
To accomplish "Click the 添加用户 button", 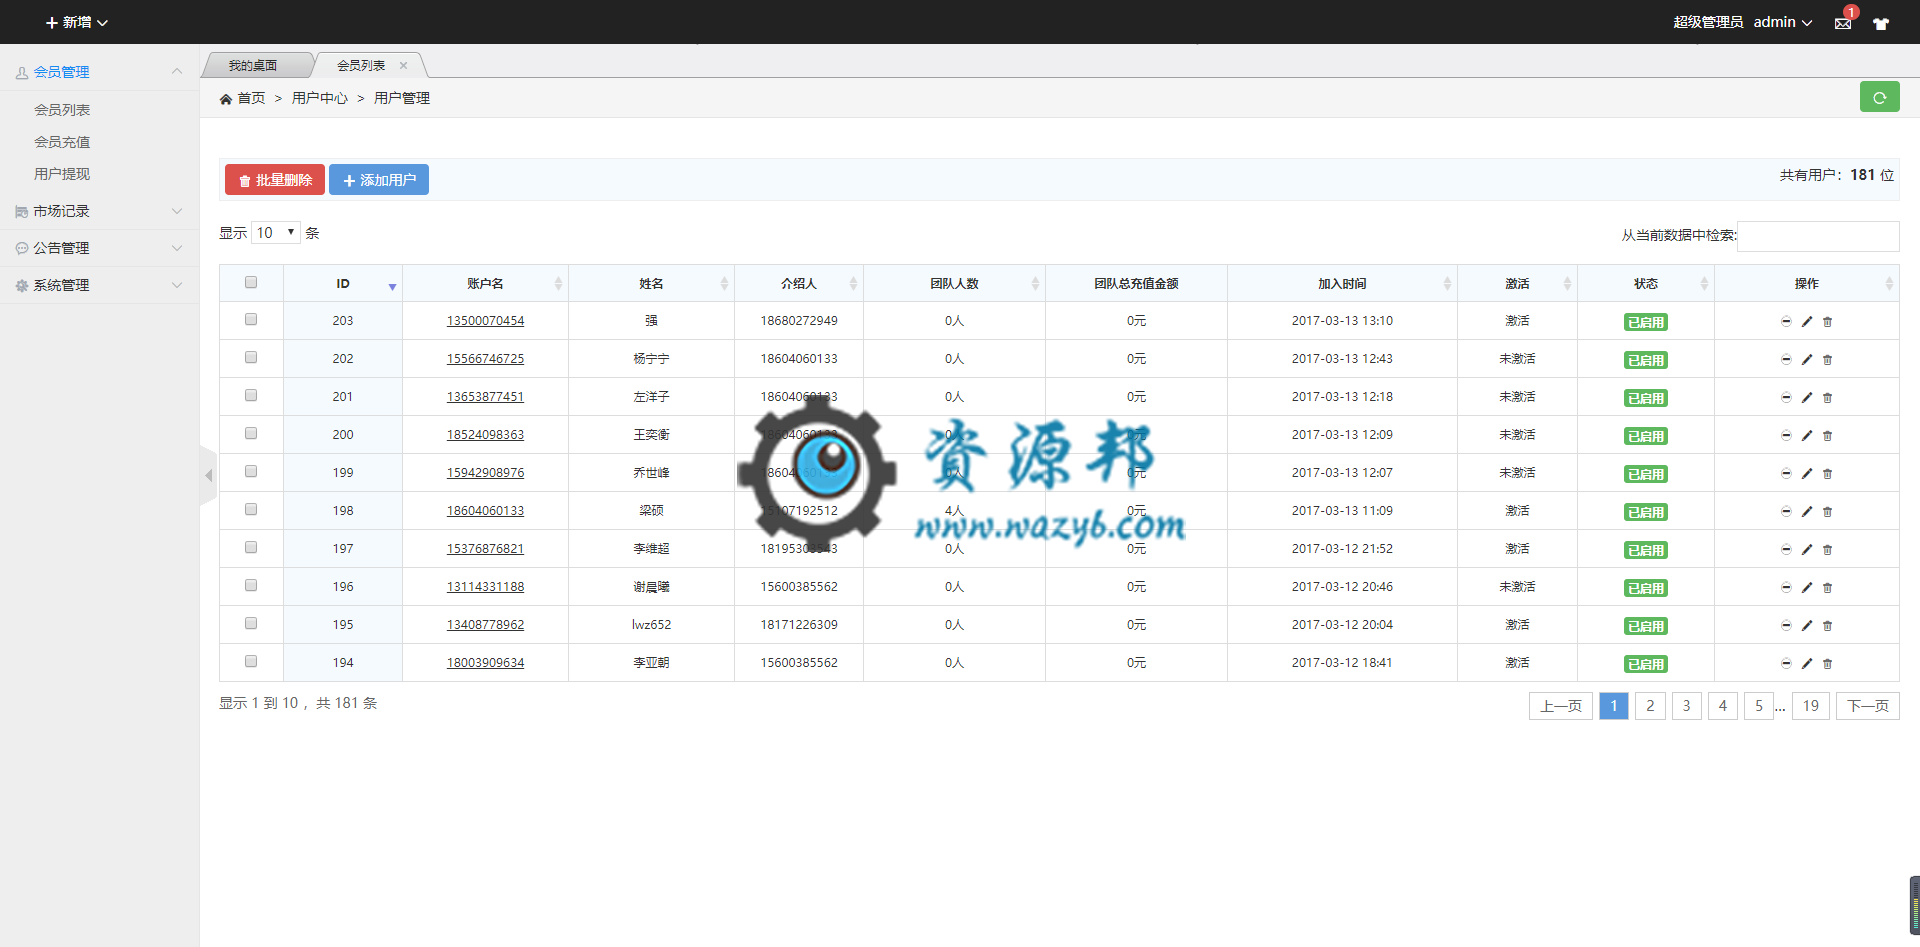I will click(x=379, y=180).
